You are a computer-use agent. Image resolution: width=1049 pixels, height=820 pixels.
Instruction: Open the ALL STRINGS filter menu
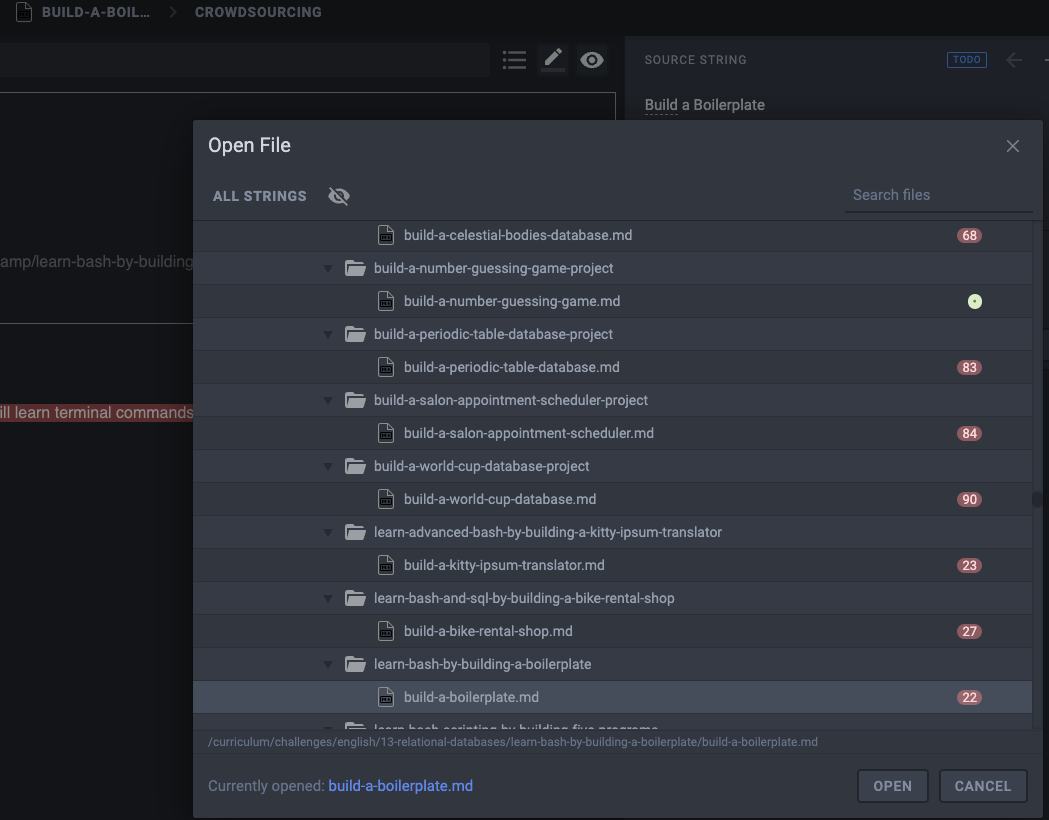click(260, 196)
